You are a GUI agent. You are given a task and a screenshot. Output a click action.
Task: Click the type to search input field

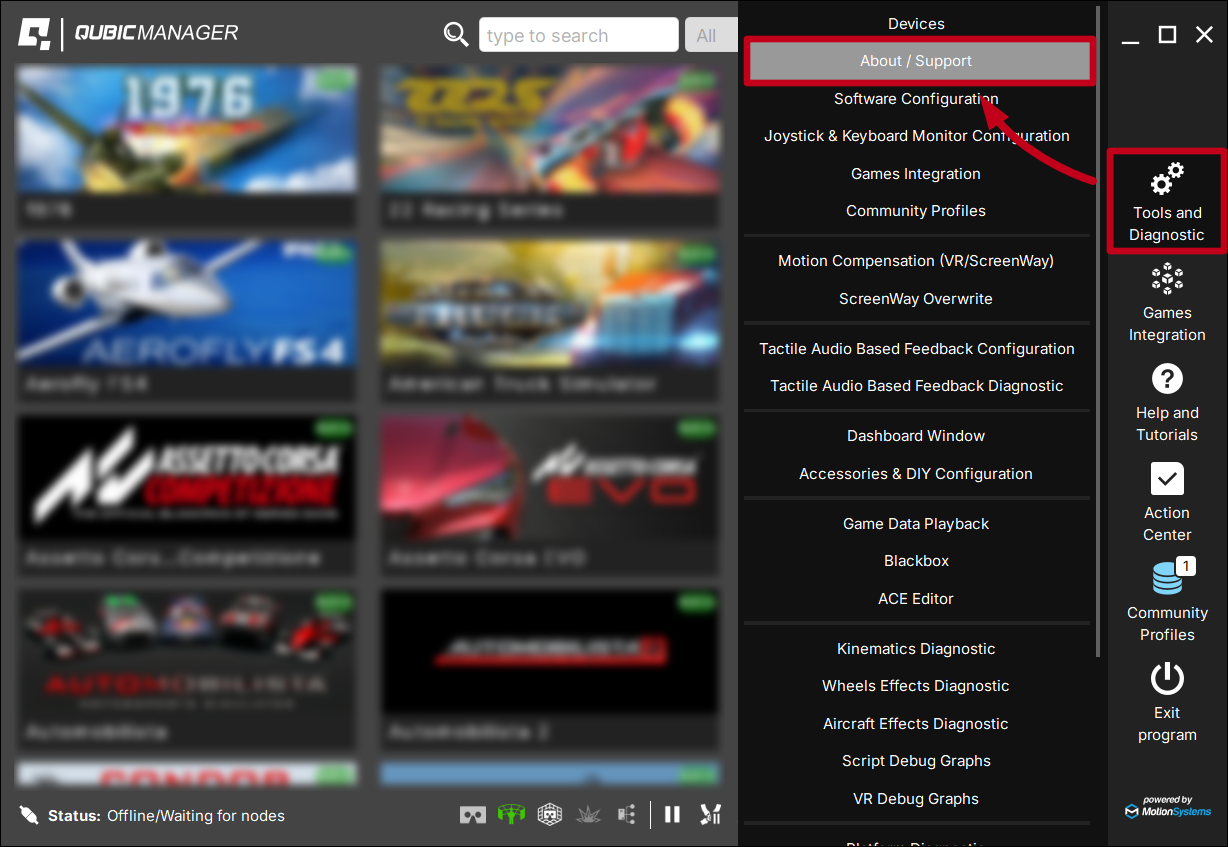point(578,34)
